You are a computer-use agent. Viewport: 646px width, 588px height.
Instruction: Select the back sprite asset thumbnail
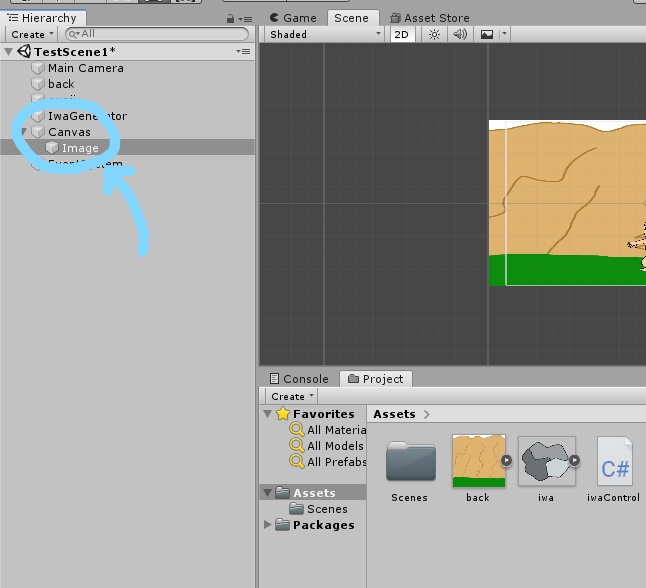(x=478, y=461)
